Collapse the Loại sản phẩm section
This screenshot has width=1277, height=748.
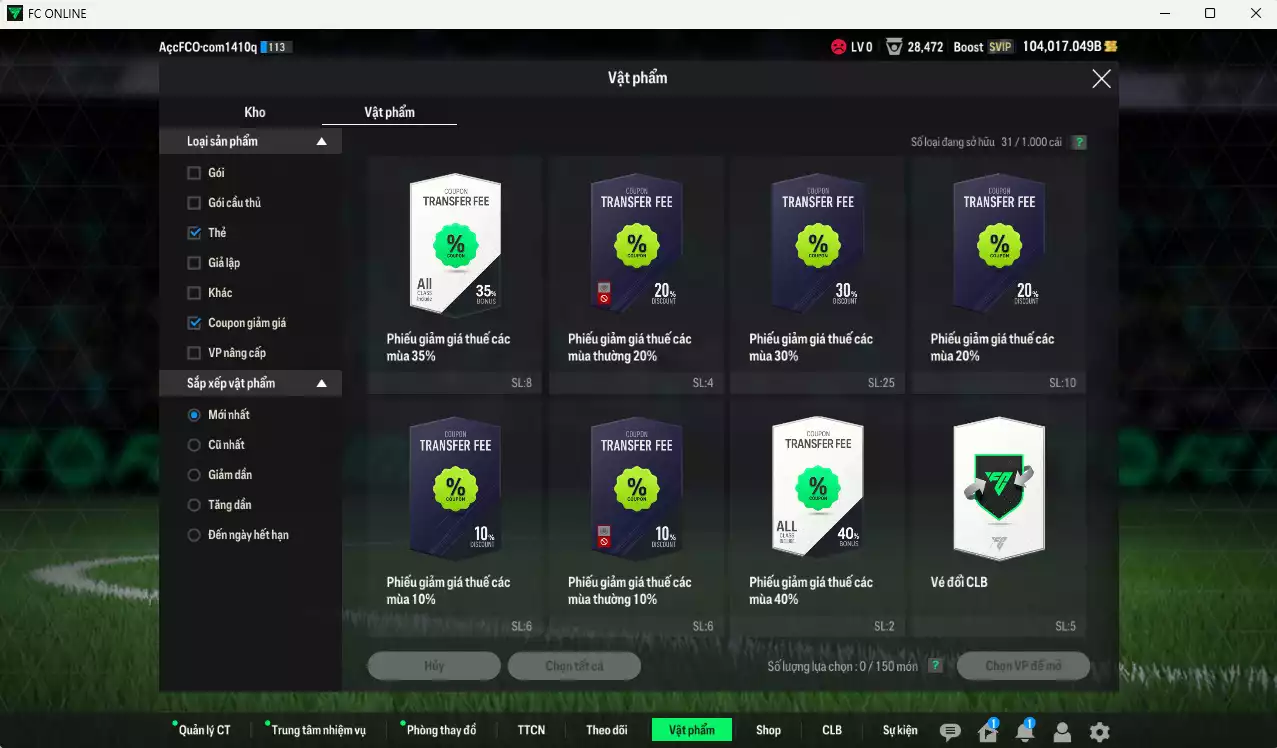[321, 142]
